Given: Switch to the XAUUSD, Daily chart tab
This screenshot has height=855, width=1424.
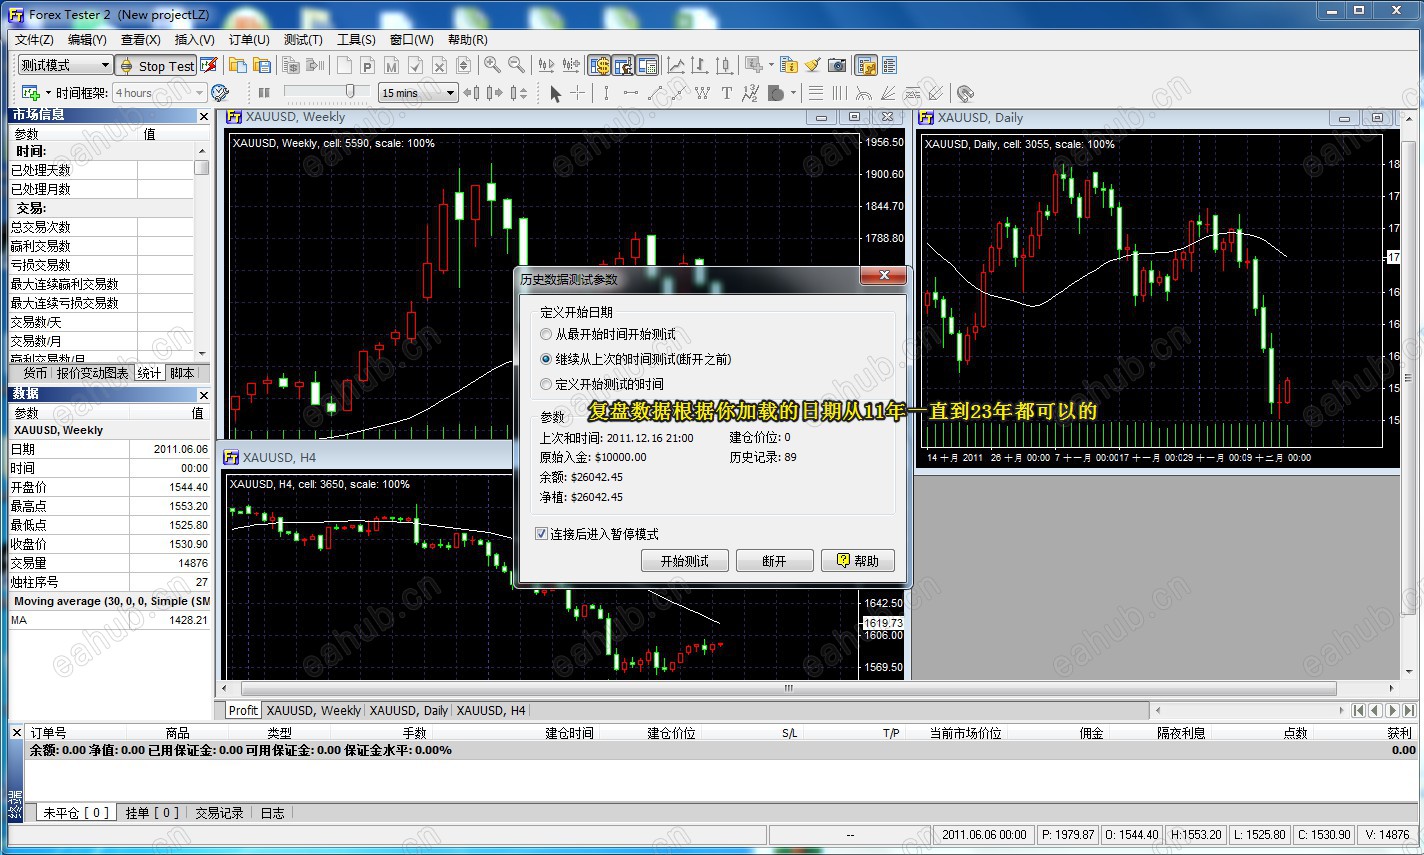Looking at the screenshot, I should (x=408, y=710).
